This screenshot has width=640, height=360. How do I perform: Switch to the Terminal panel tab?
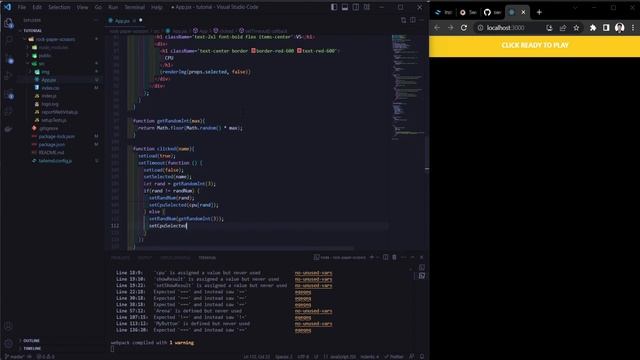(207, 258)
